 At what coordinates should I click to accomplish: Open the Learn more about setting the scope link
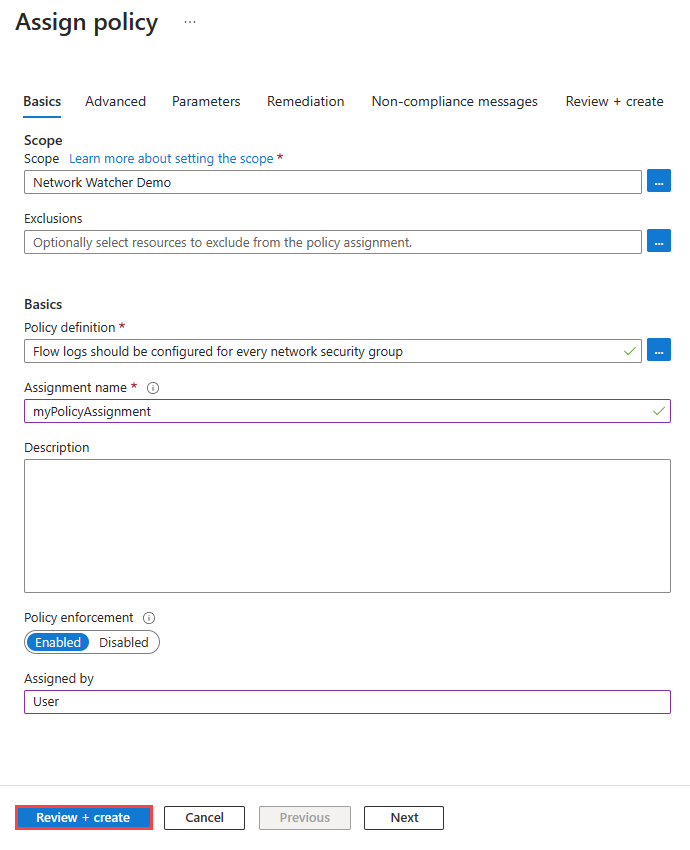171,159
